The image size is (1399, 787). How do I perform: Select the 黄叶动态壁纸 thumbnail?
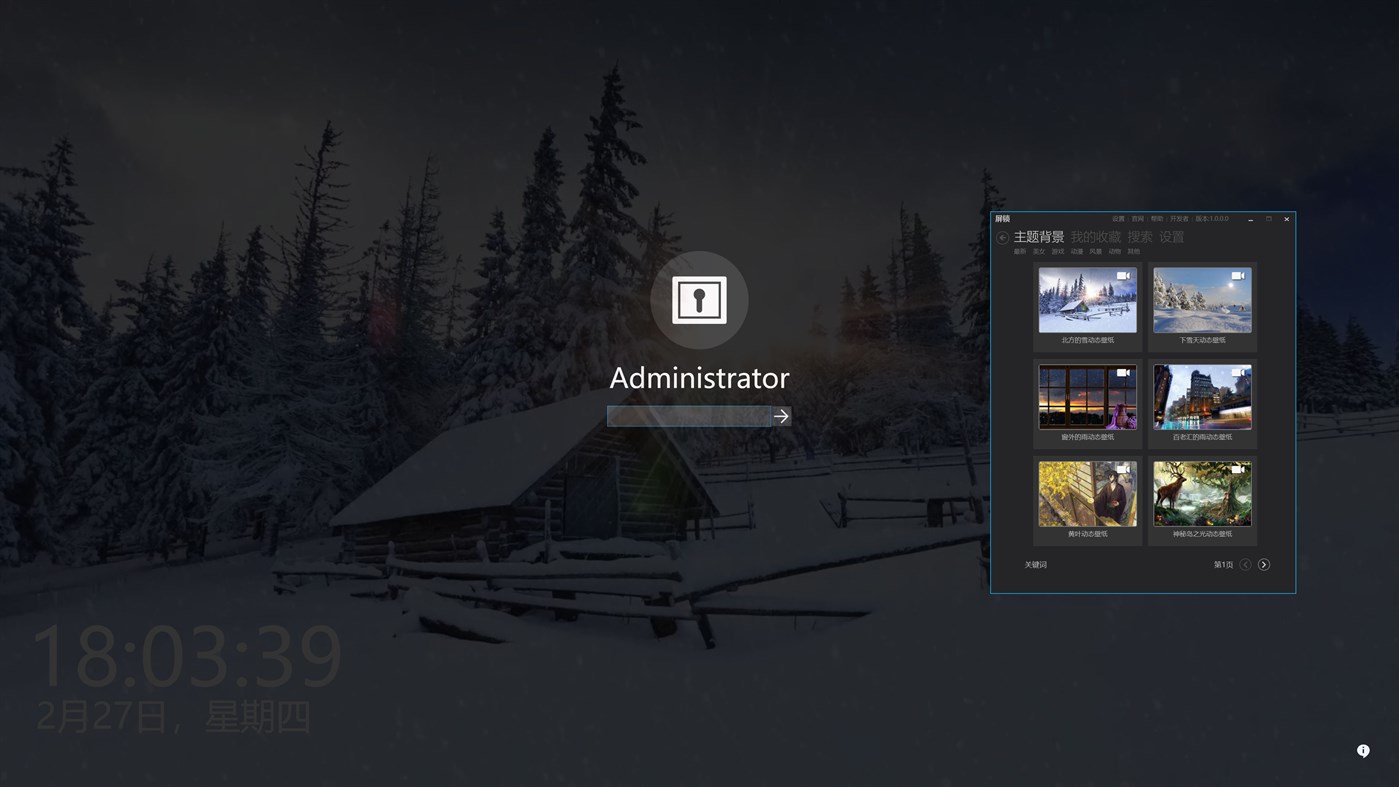tap(1087, 492)
